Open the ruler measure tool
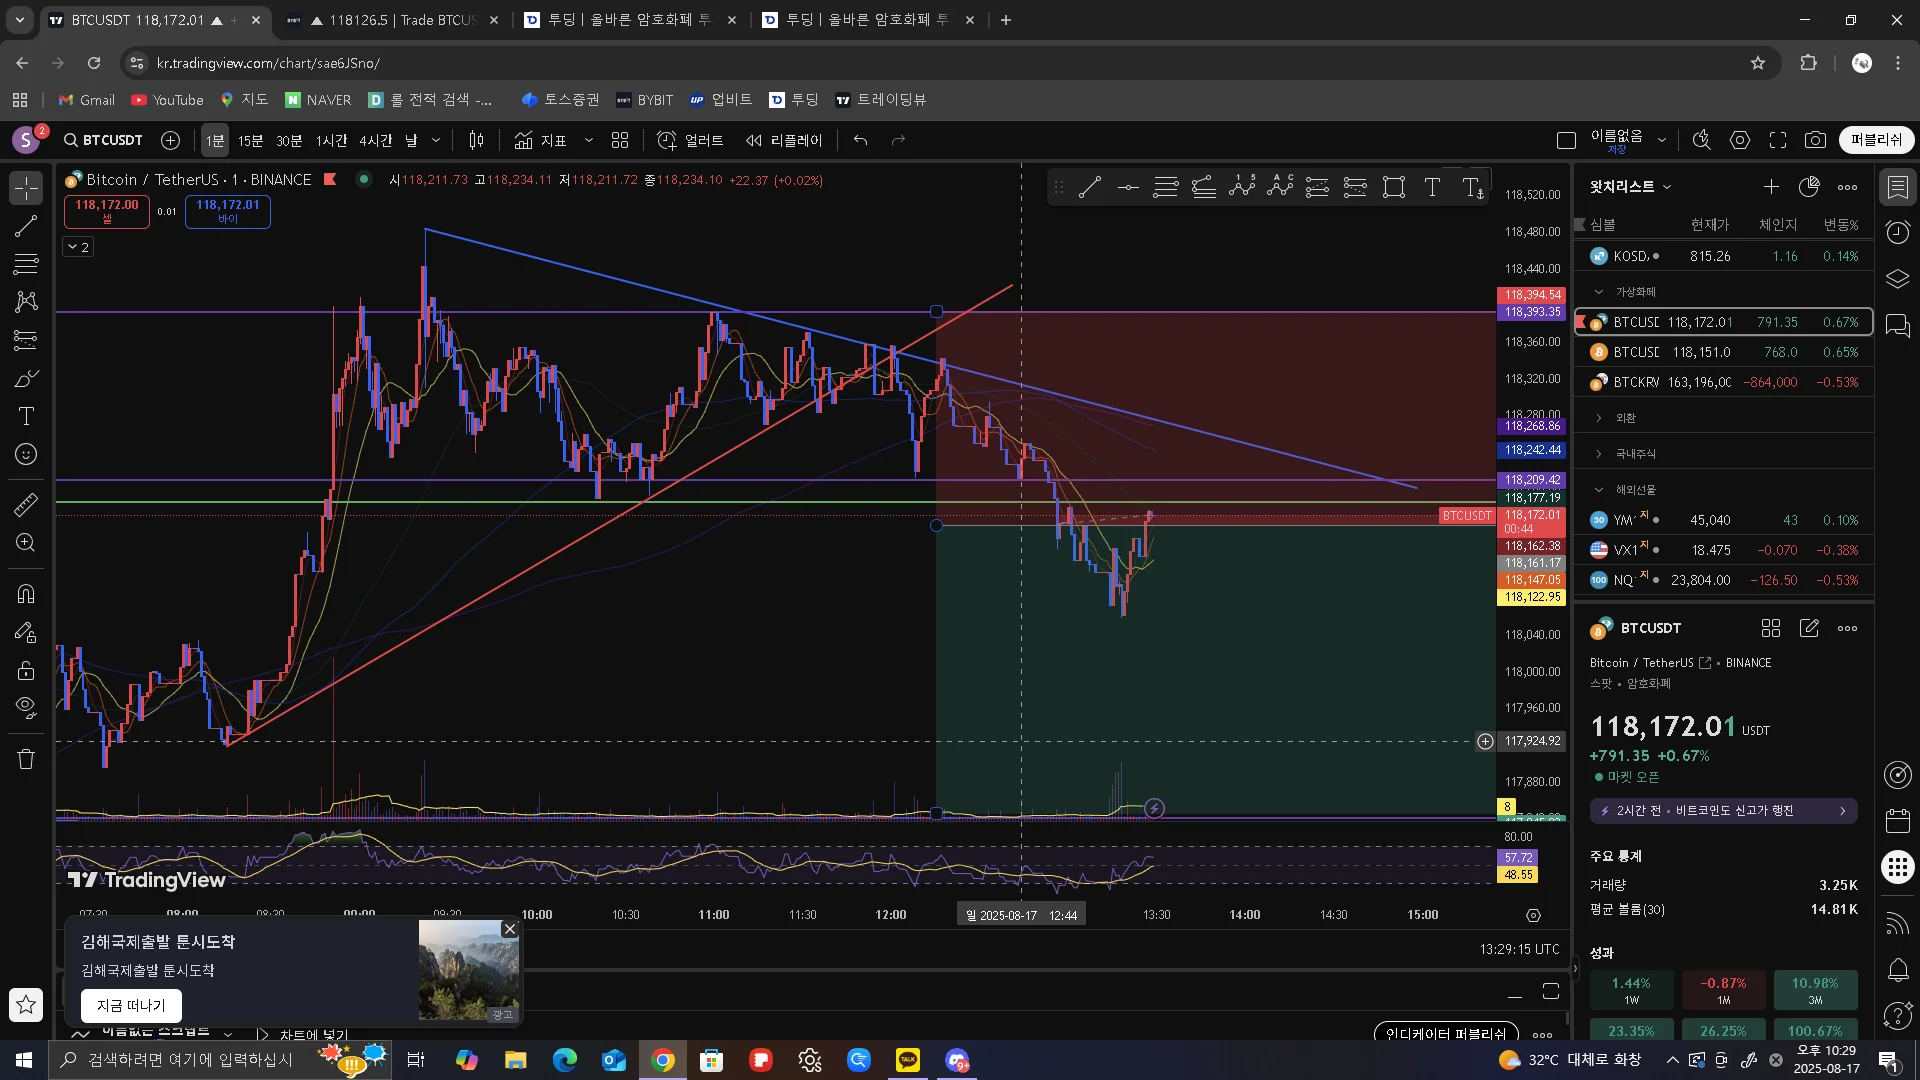The image size is (1920, 1080). [26, 505]
